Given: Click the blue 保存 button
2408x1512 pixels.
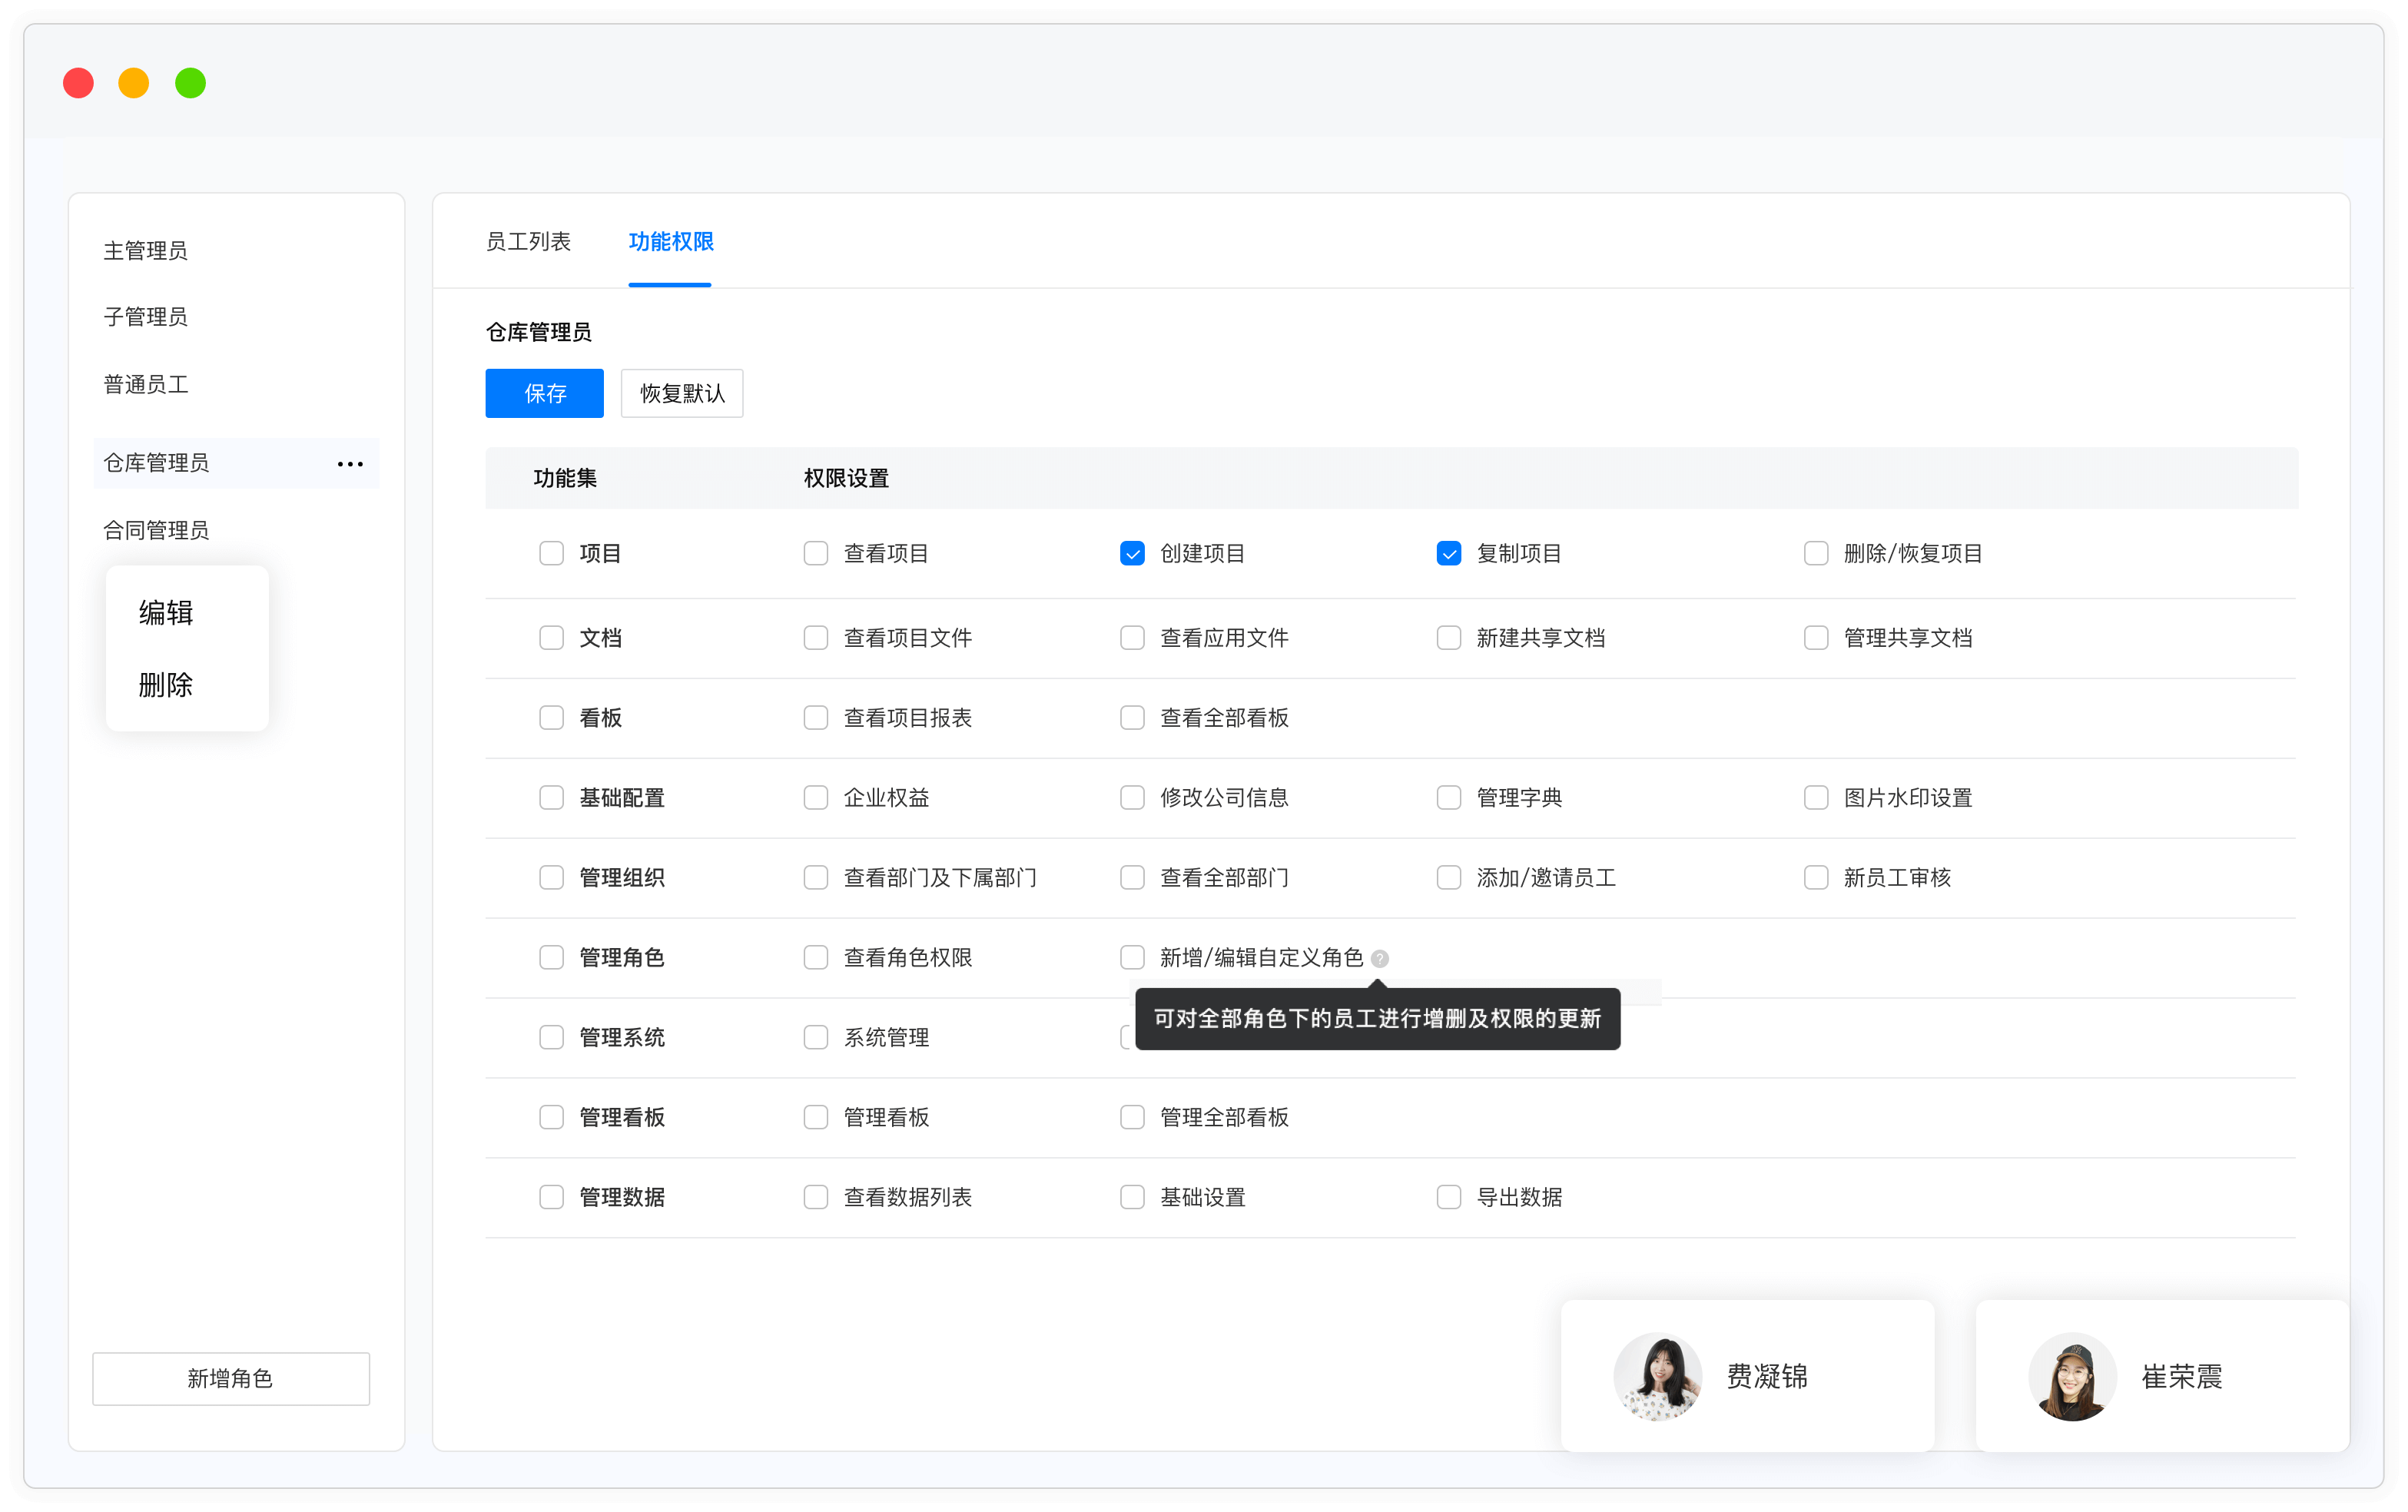Looking at the screenshot, I should coord(544,393).
